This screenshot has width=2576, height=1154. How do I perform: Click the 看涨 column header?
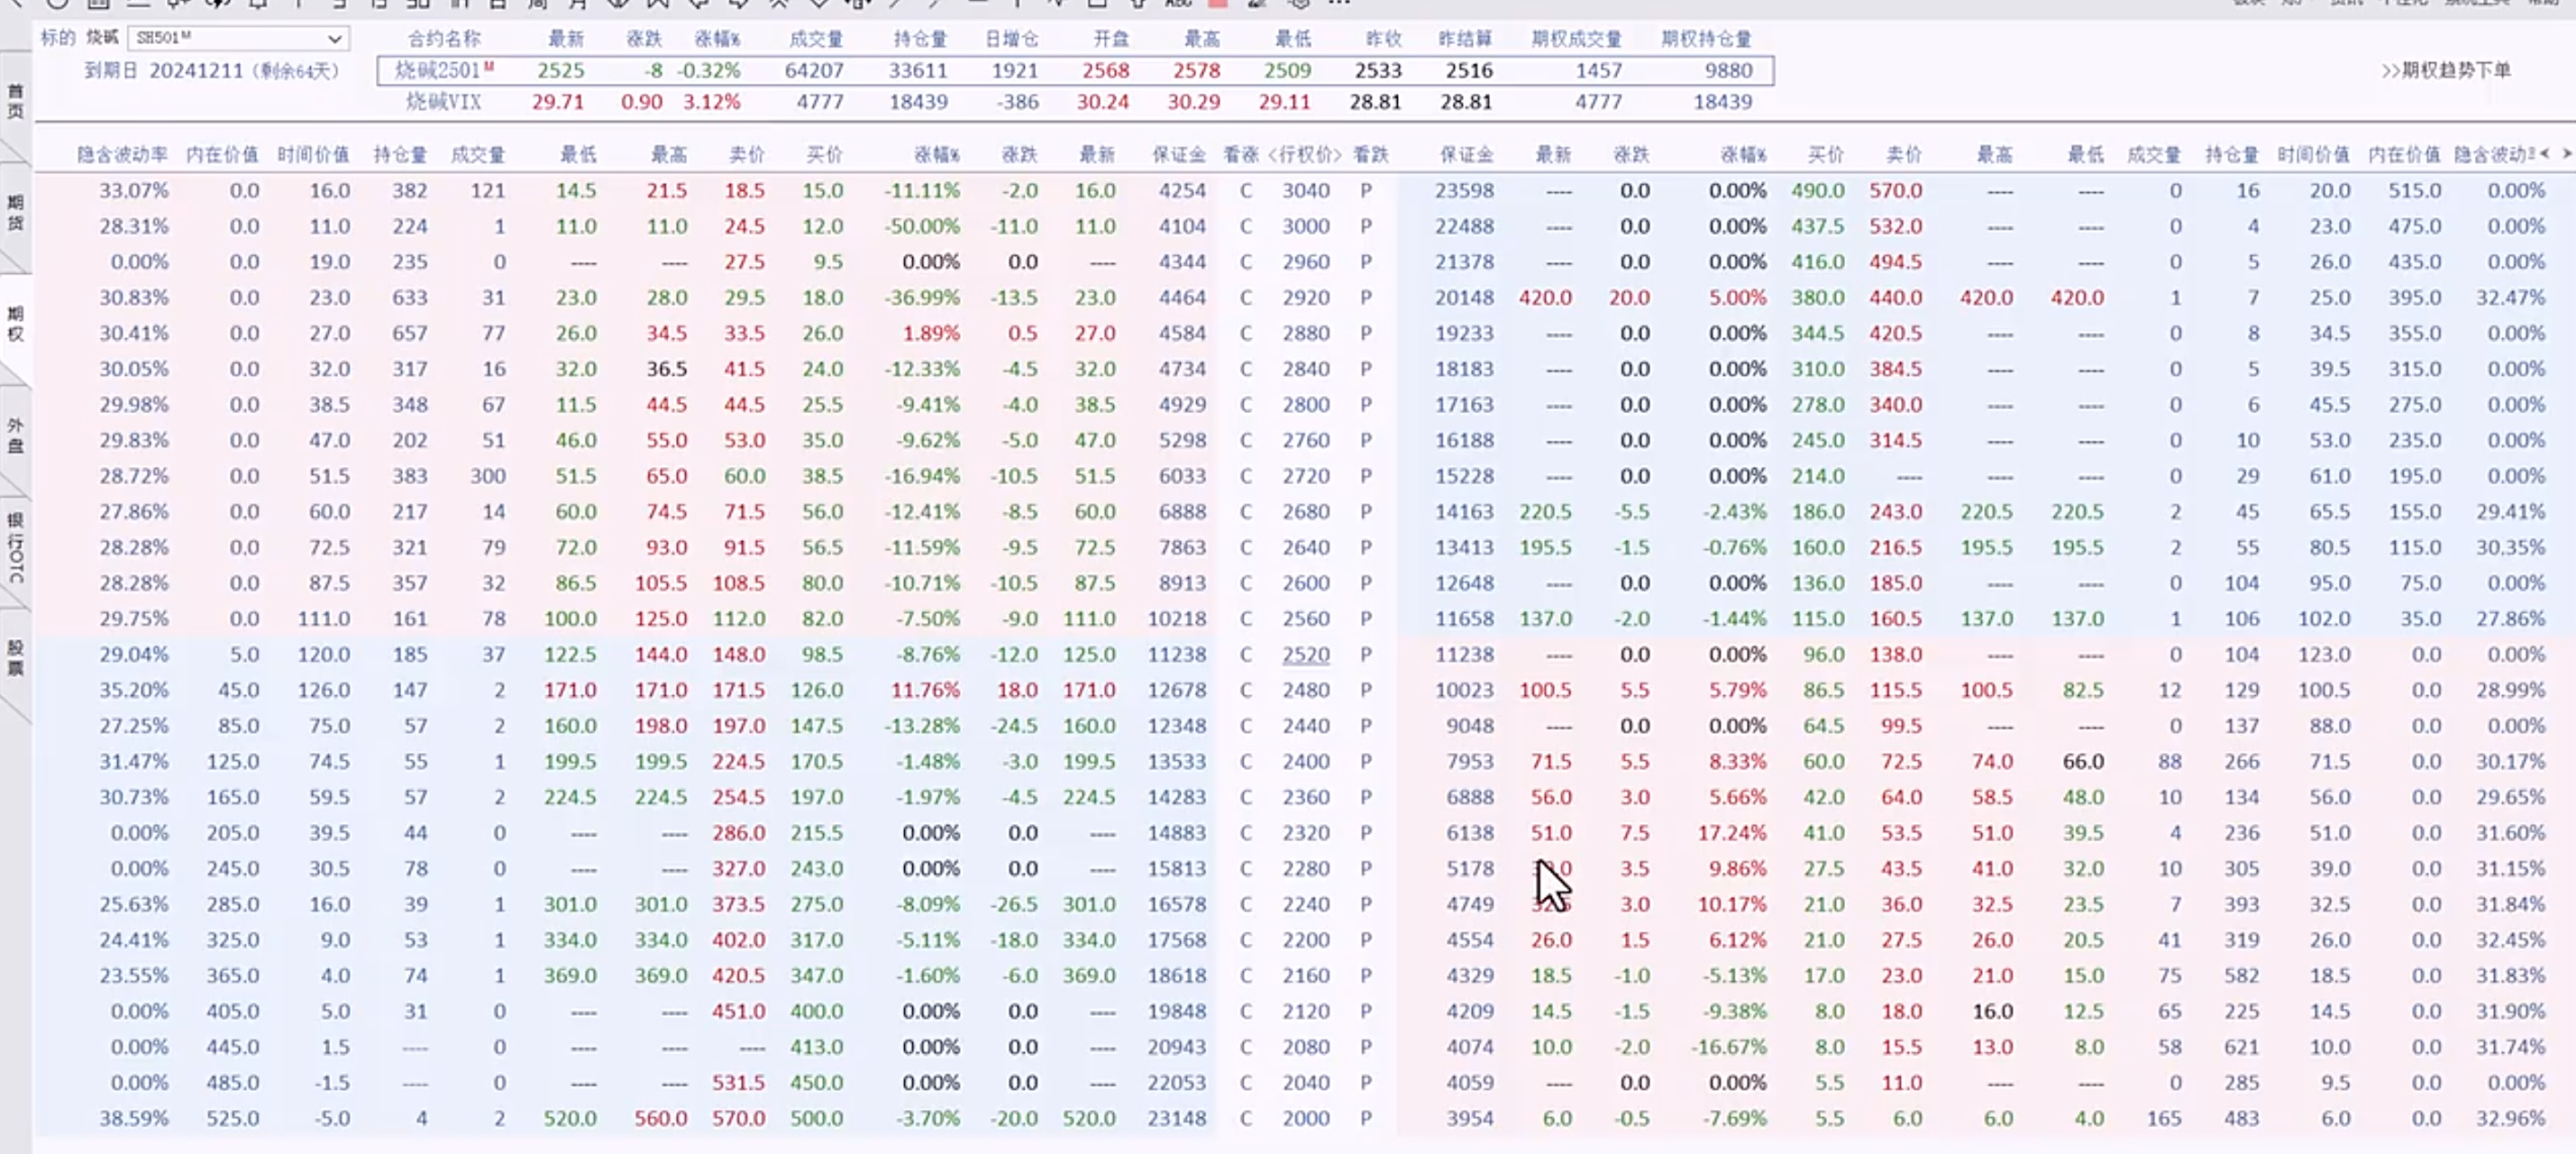pos(1241,154)
